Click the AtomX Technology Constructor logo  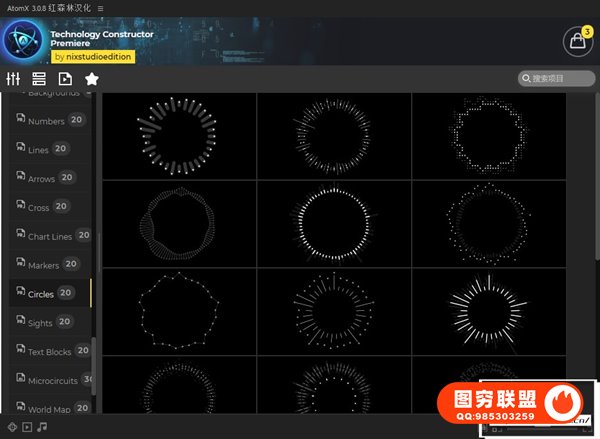pos(23,42)
